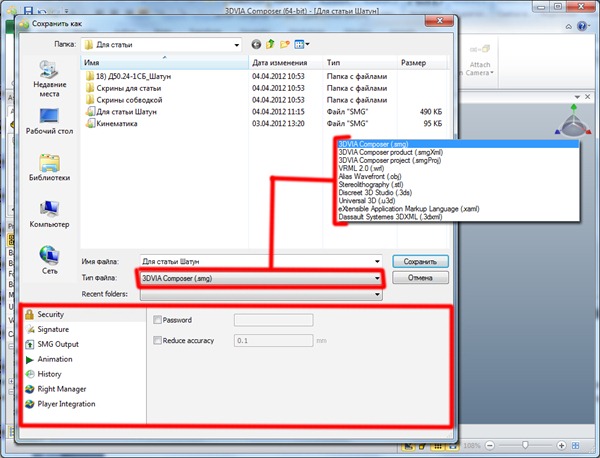Choose 3DVIA Composer product (.smgXml) format

click(458, 152)
